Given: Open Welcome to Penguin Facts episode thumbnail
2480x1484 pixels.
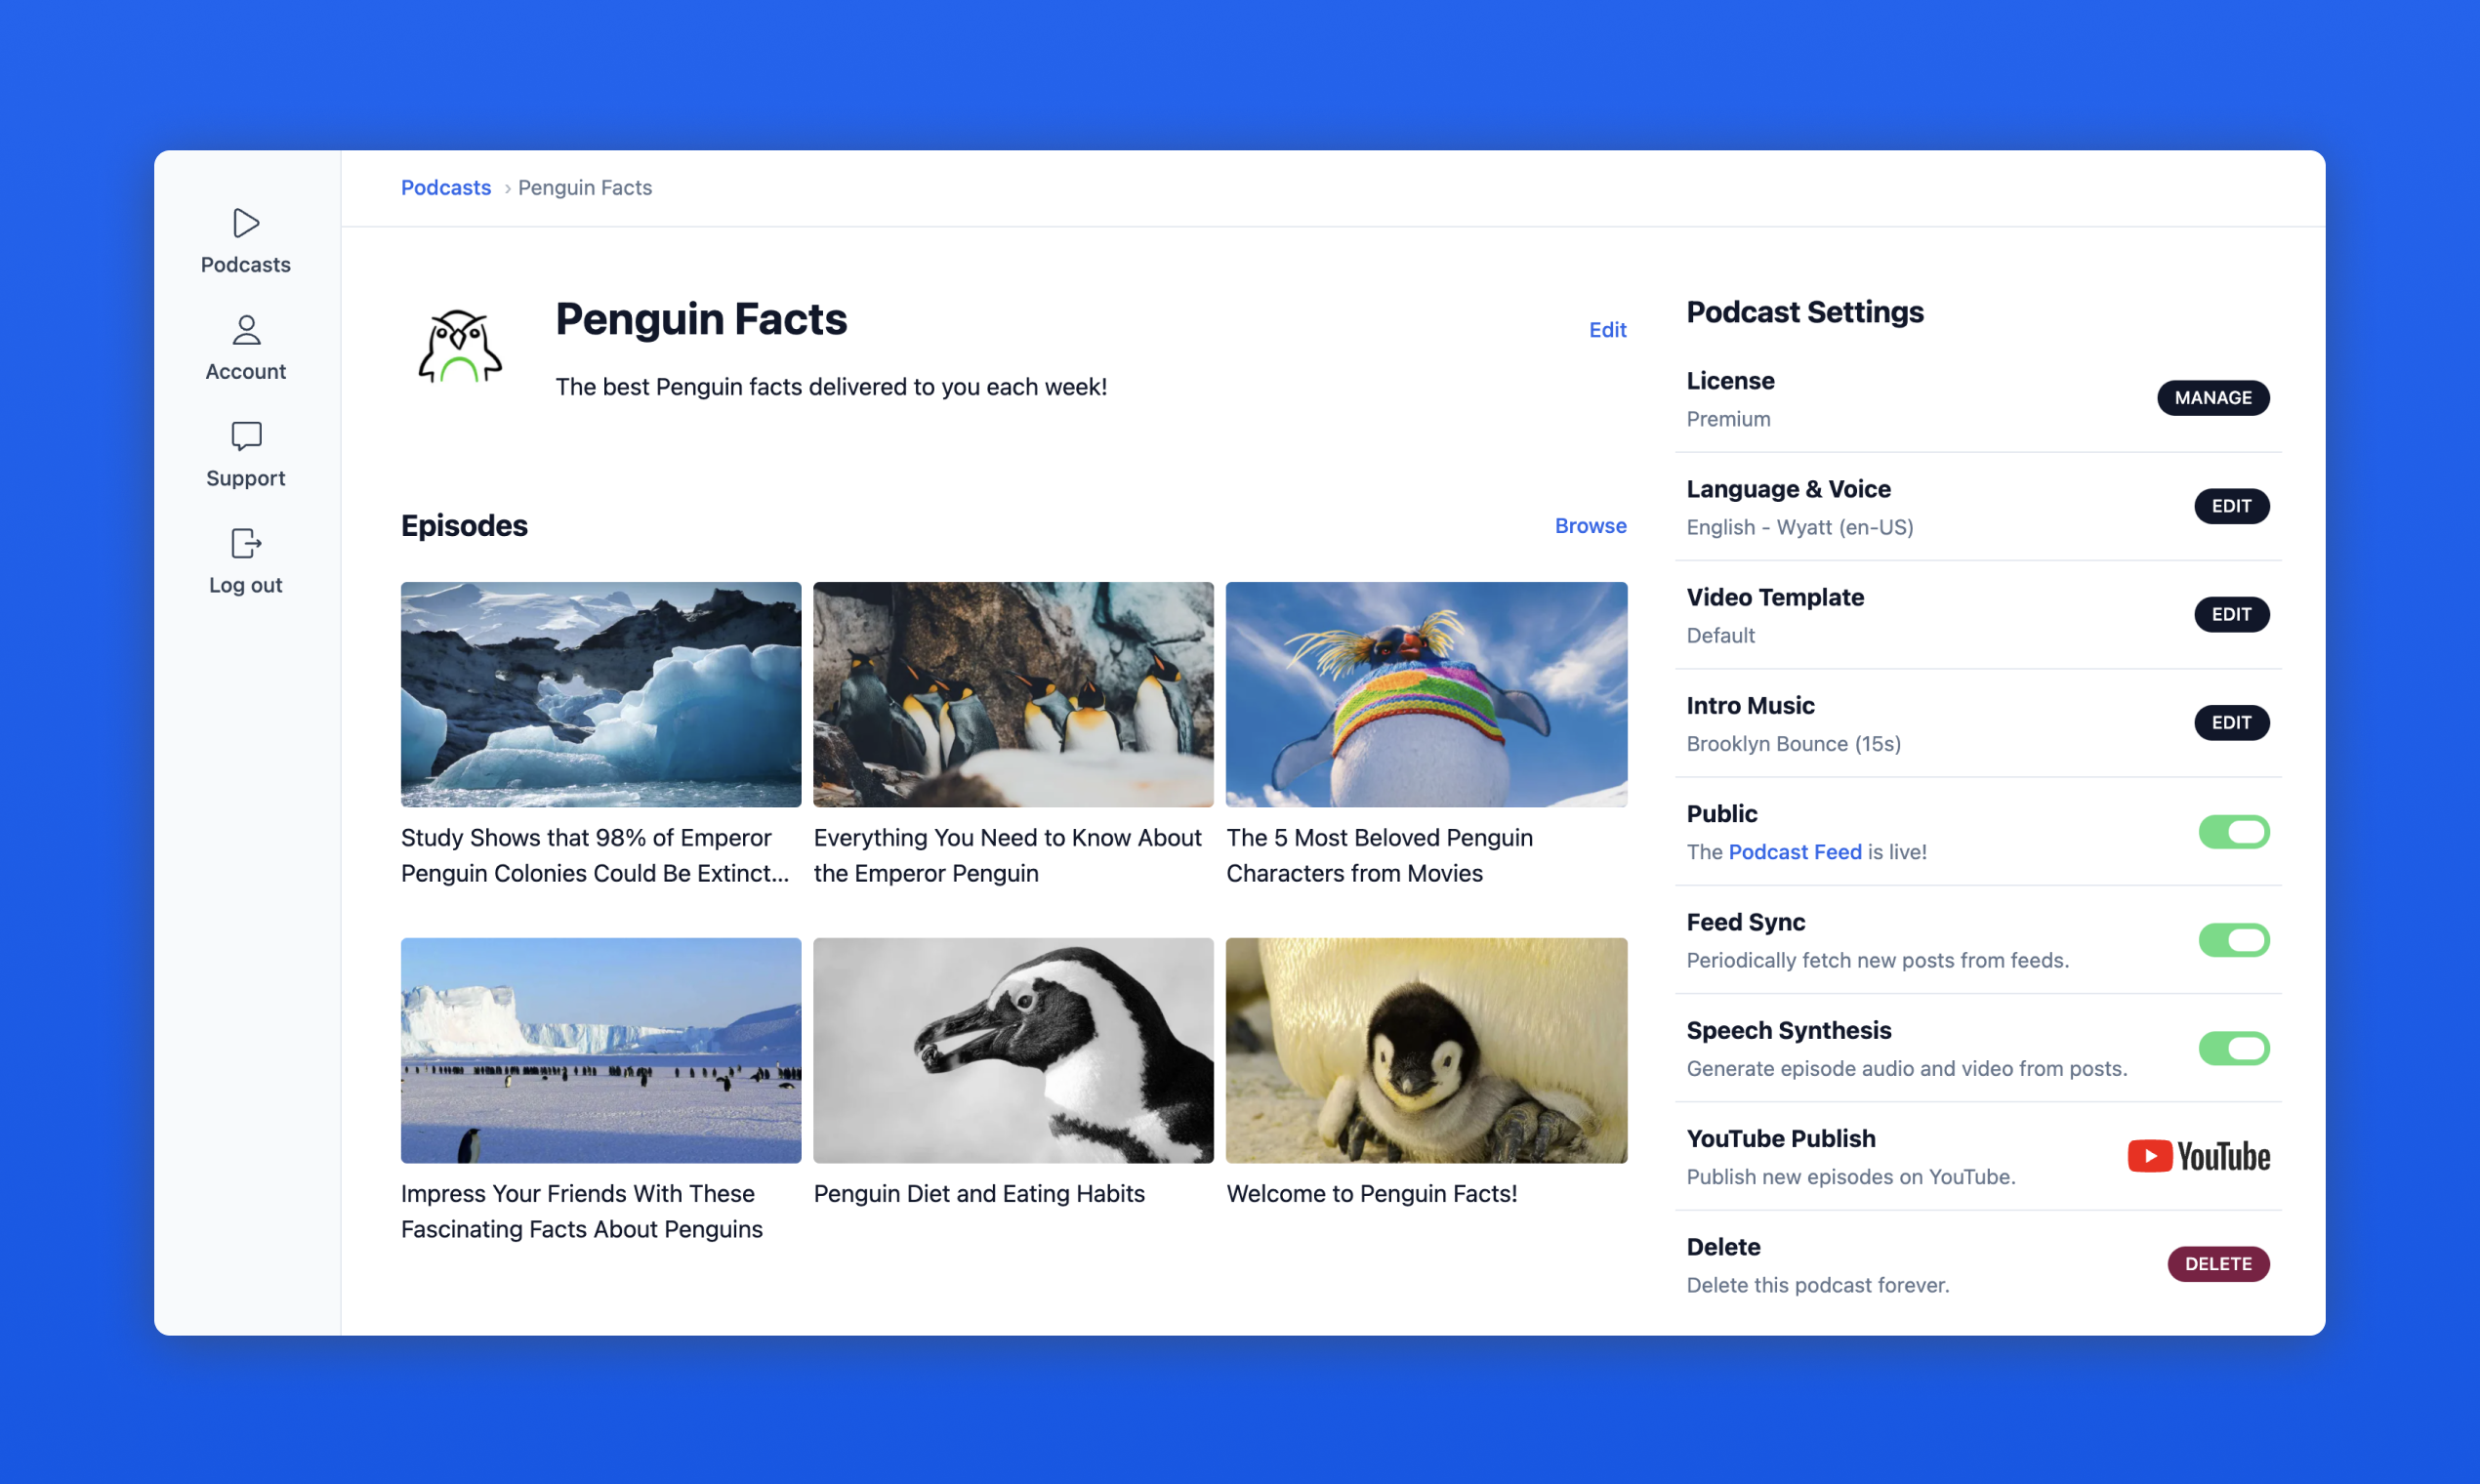Looking at the screenshot, I should pos(1426,1050).
